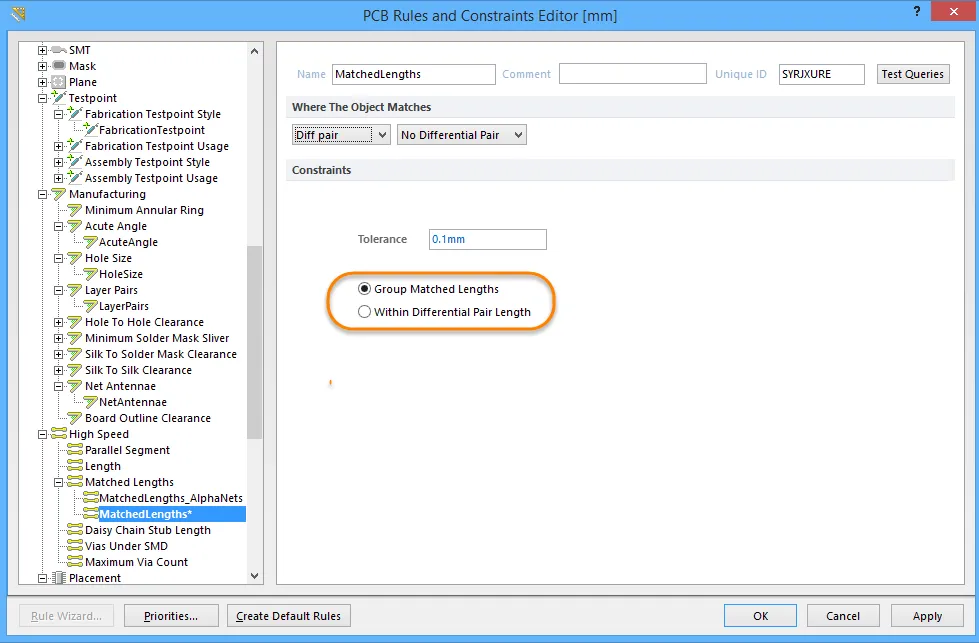Open the Diff pair object dropdown
This screenshot has height=643, width=979.
point(341,135)
